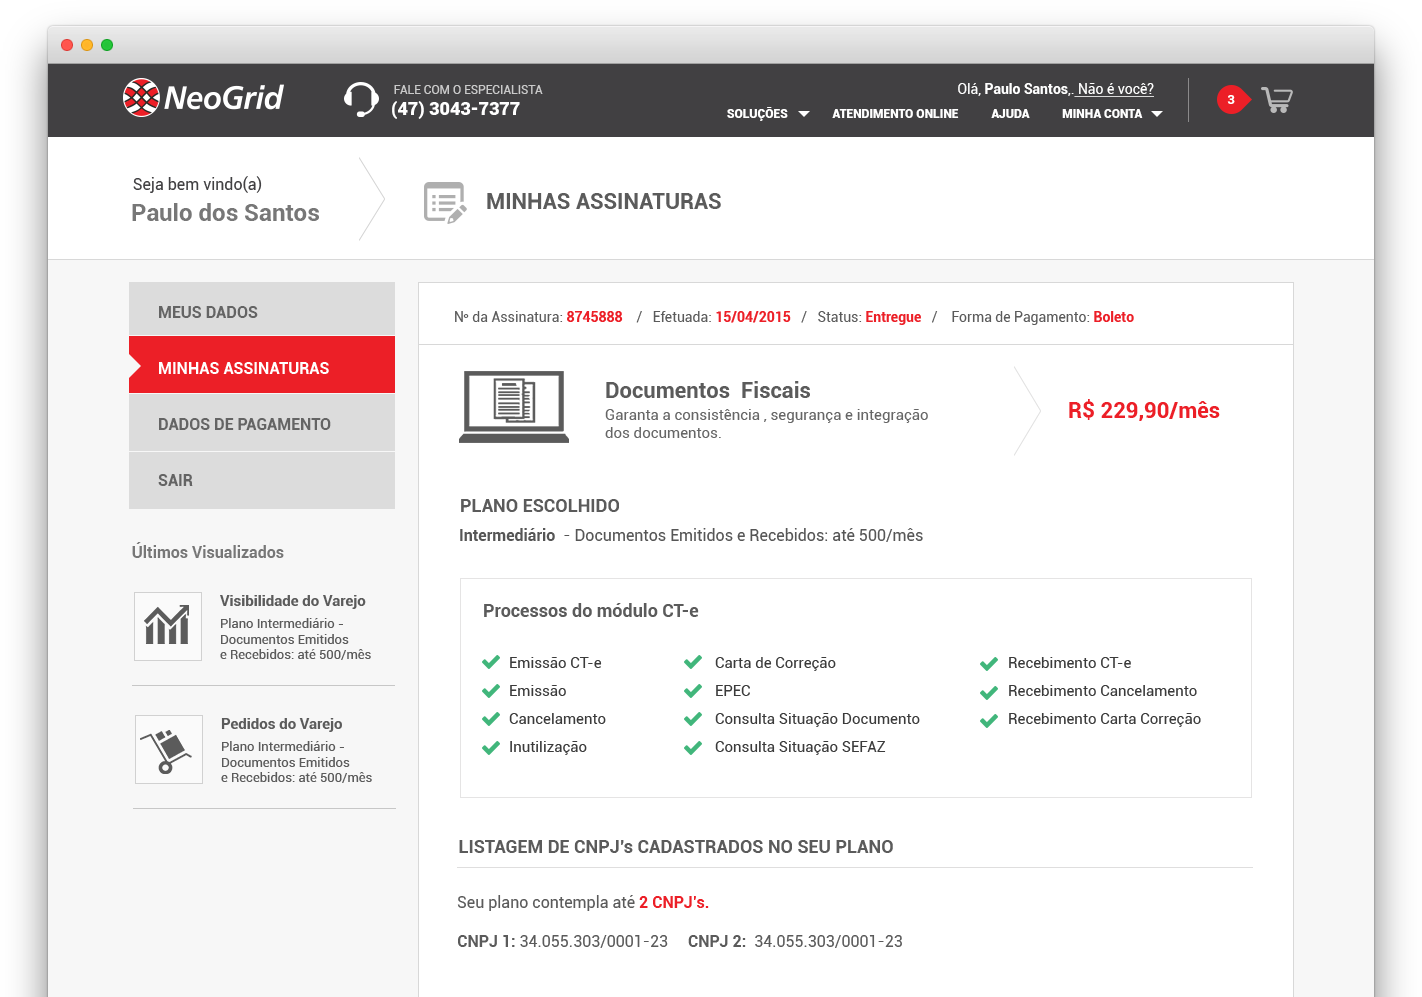The height and width of the screenshot is (997, 1422).
Task: Expand the Soluções dropdown
Action: point(767,113)
